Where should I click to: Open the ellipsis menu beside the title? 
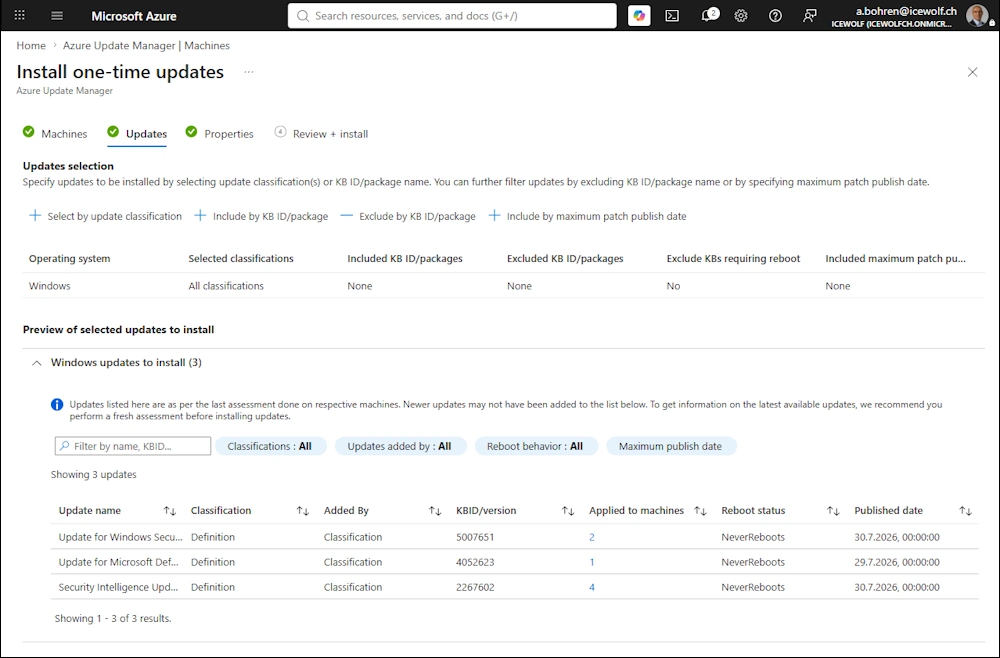(x=249, y=72)
